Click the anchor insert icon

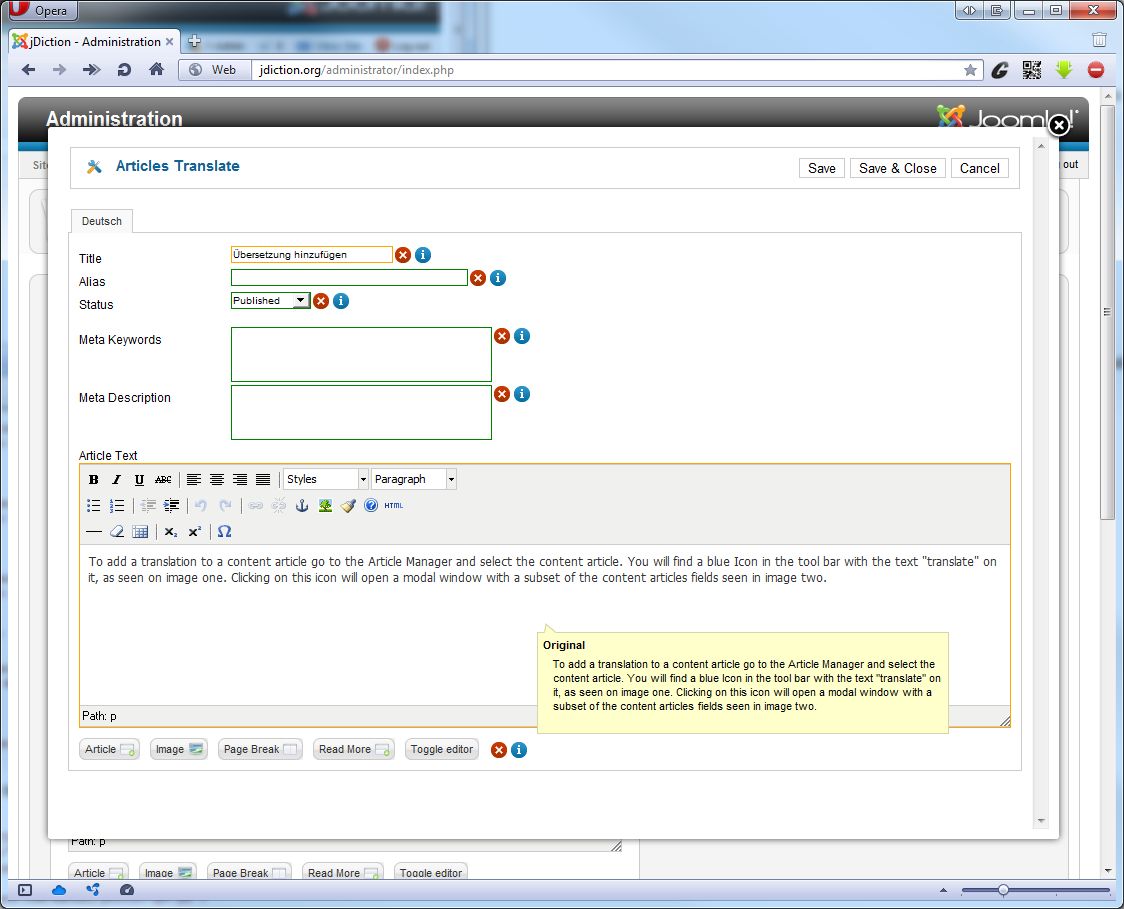[302, 506]
